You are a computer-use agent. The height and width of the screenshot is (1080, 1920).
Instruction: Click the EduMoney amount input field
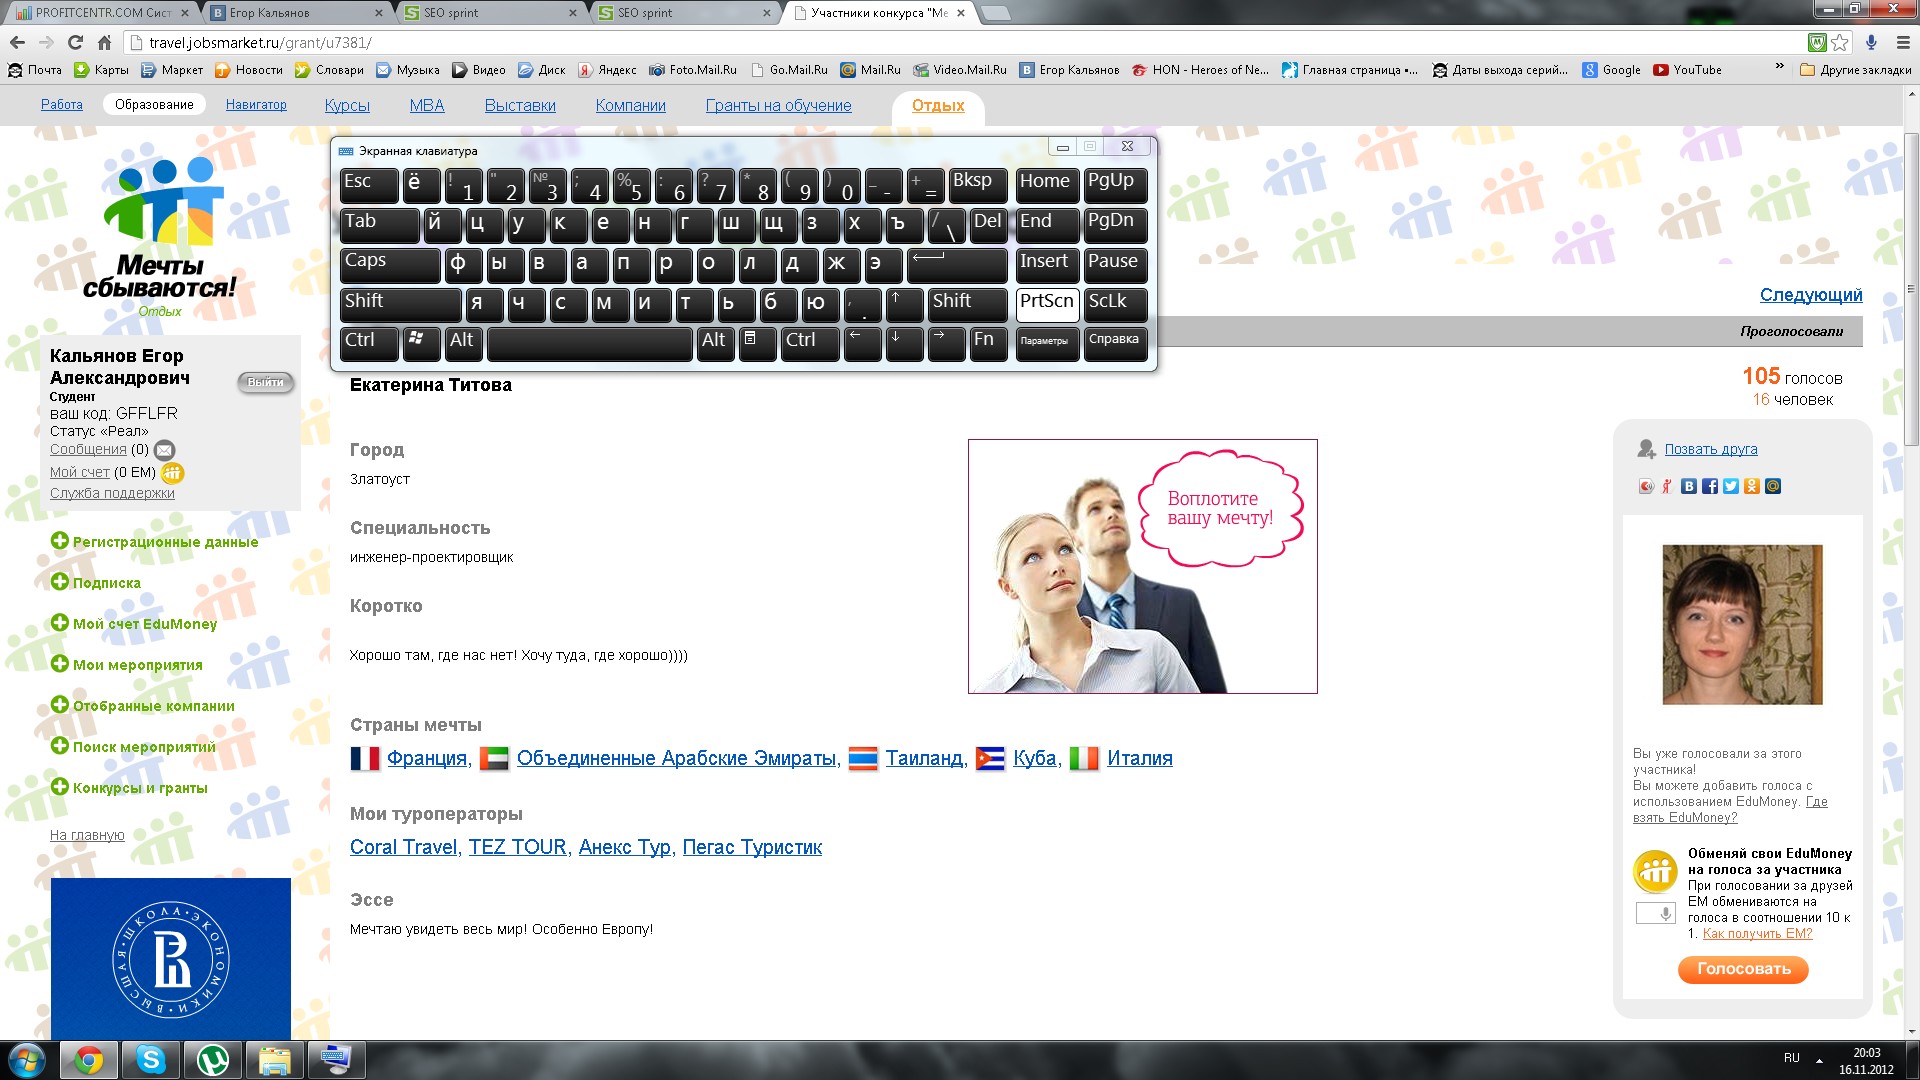click(x=1646, y=913)
